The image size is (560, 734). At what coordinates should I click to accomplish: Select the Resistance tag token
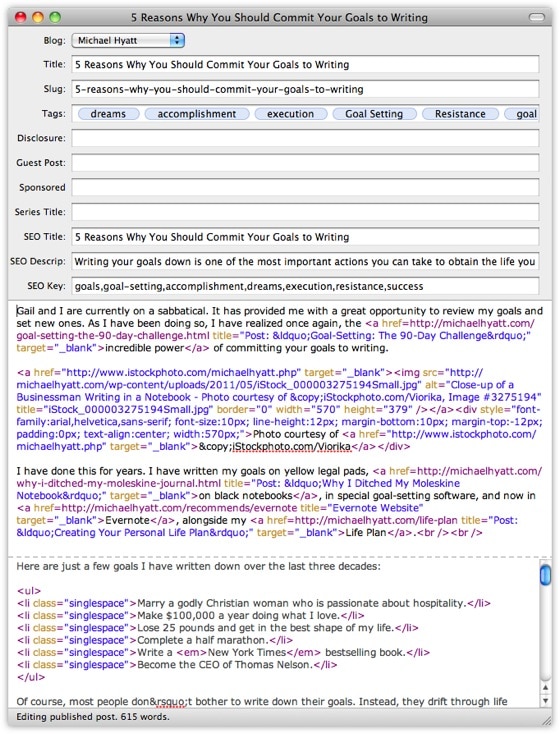460,114
